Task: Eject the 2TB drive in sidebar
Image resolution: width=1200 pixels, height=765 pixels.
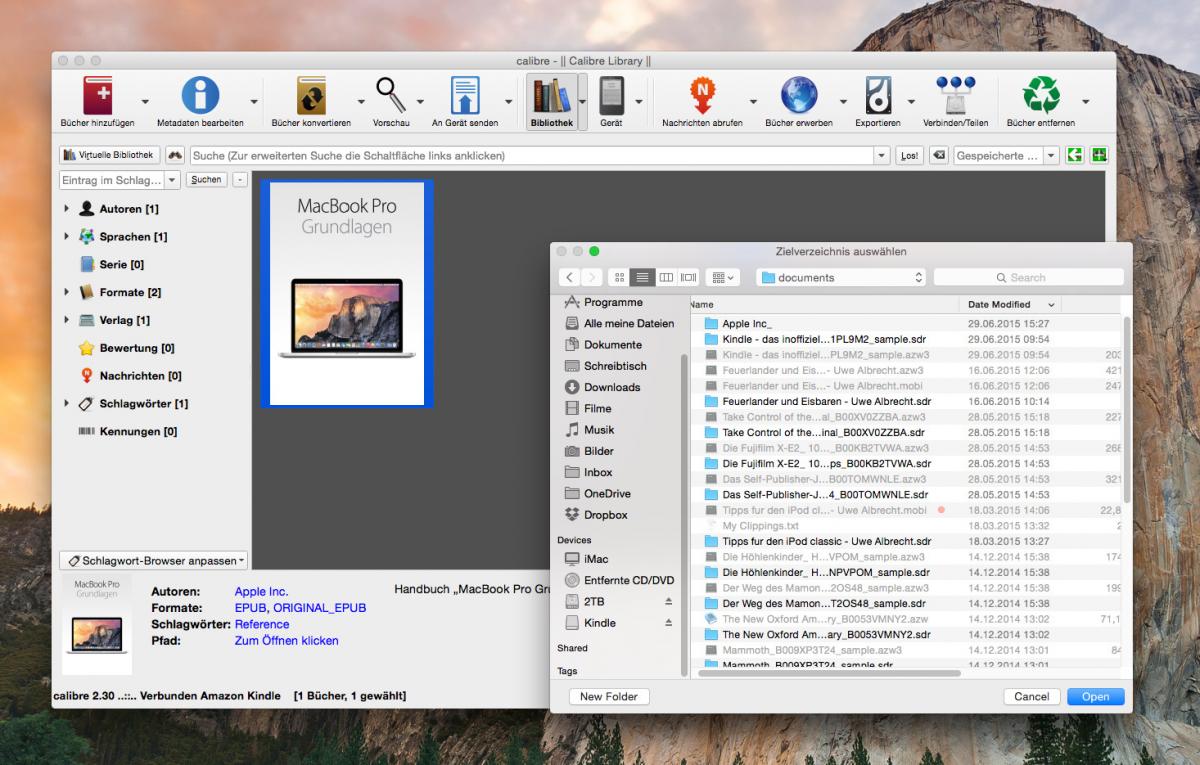Action: click(669, 602)
